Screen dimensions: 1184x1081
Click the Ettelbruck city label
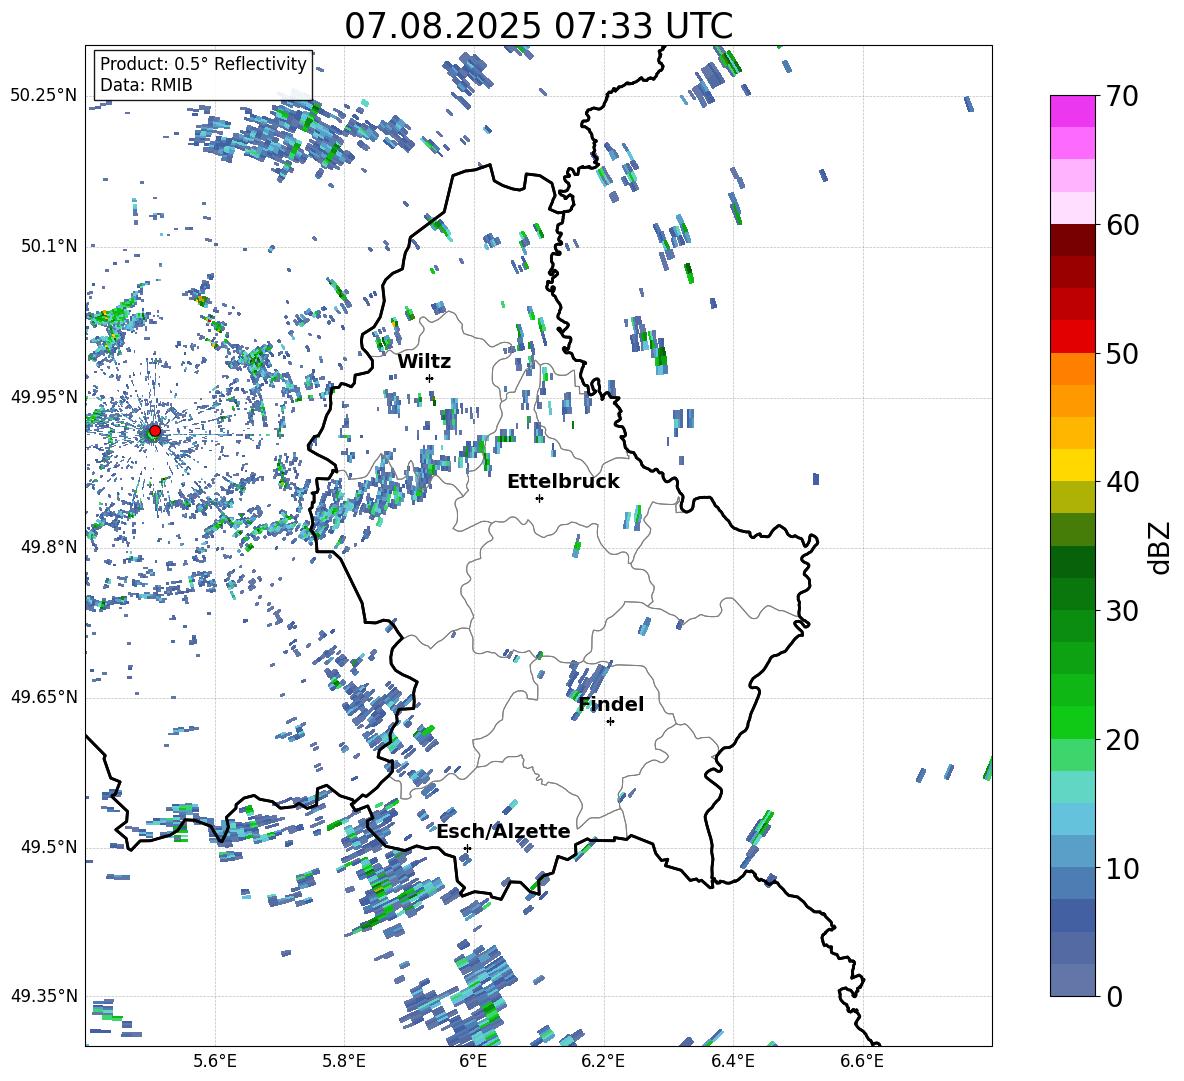click(563, 482)
